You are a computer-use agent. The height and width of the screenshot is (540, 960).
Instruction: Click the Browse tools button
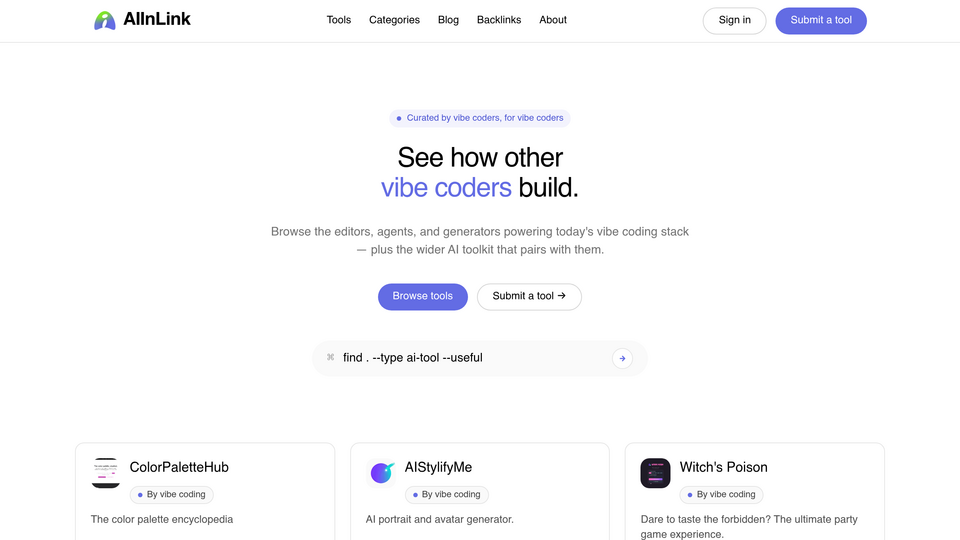click(422, 296)
